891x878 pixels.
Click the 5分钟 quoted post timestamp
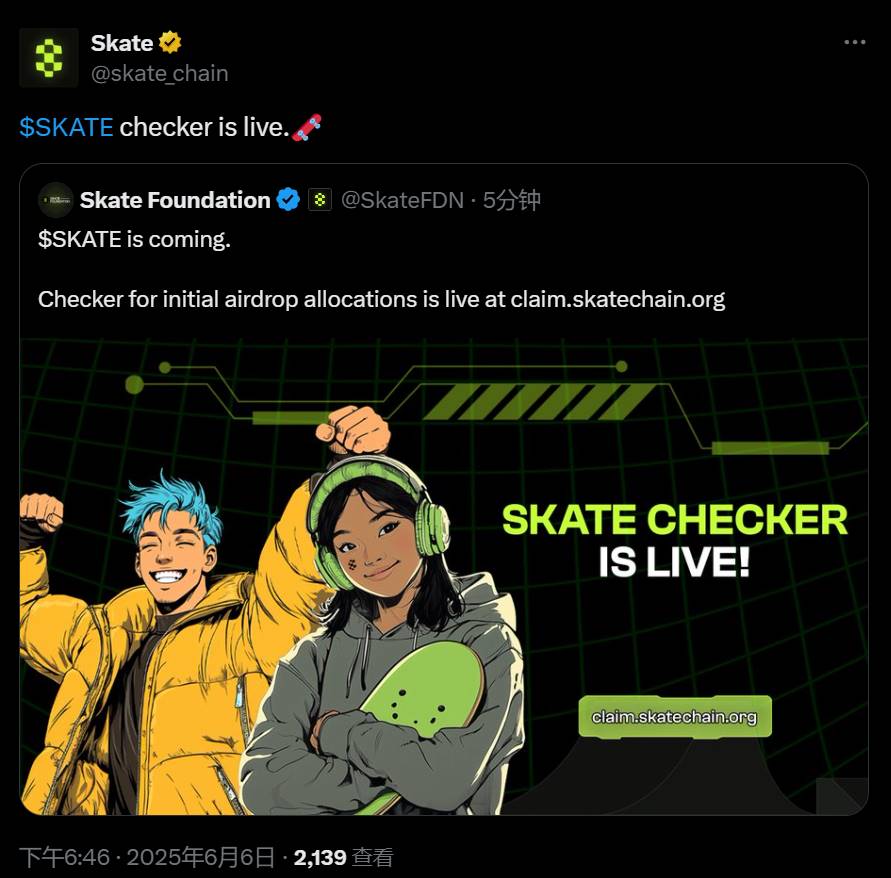pos(511,200)
